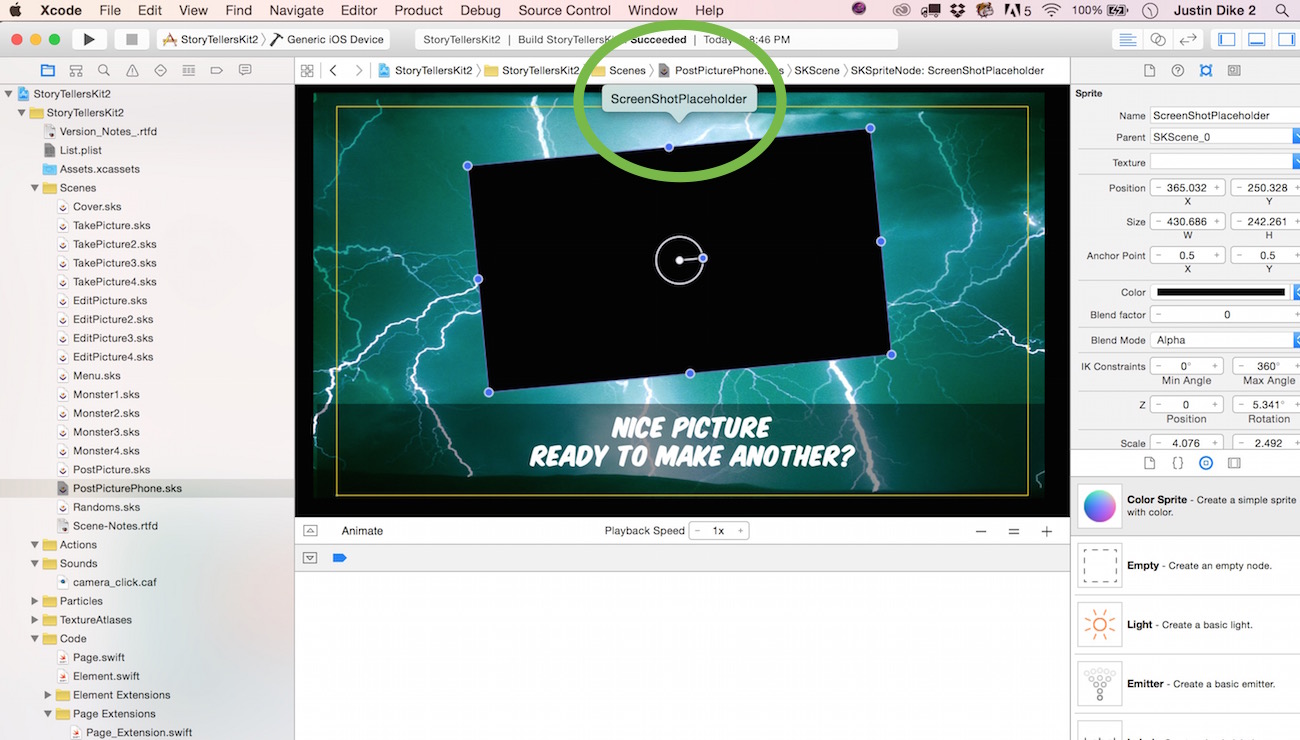Hide the Navigator pane toggle
1300x740 pixels.
click(1226, 38)
